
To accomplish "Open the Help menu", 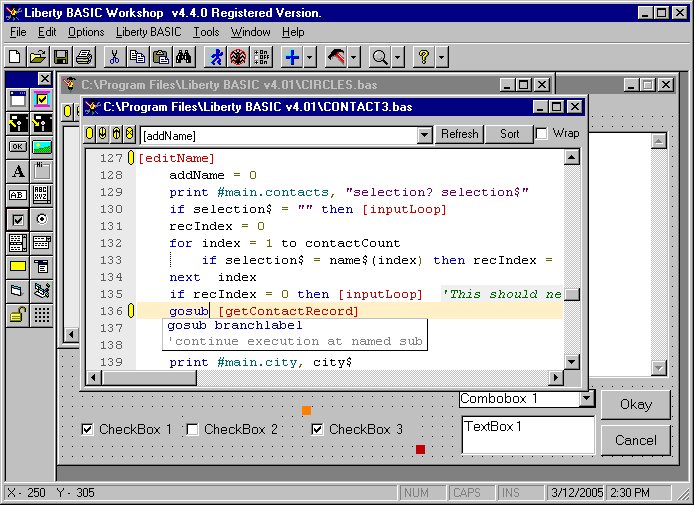I will [x=293, y=32].
